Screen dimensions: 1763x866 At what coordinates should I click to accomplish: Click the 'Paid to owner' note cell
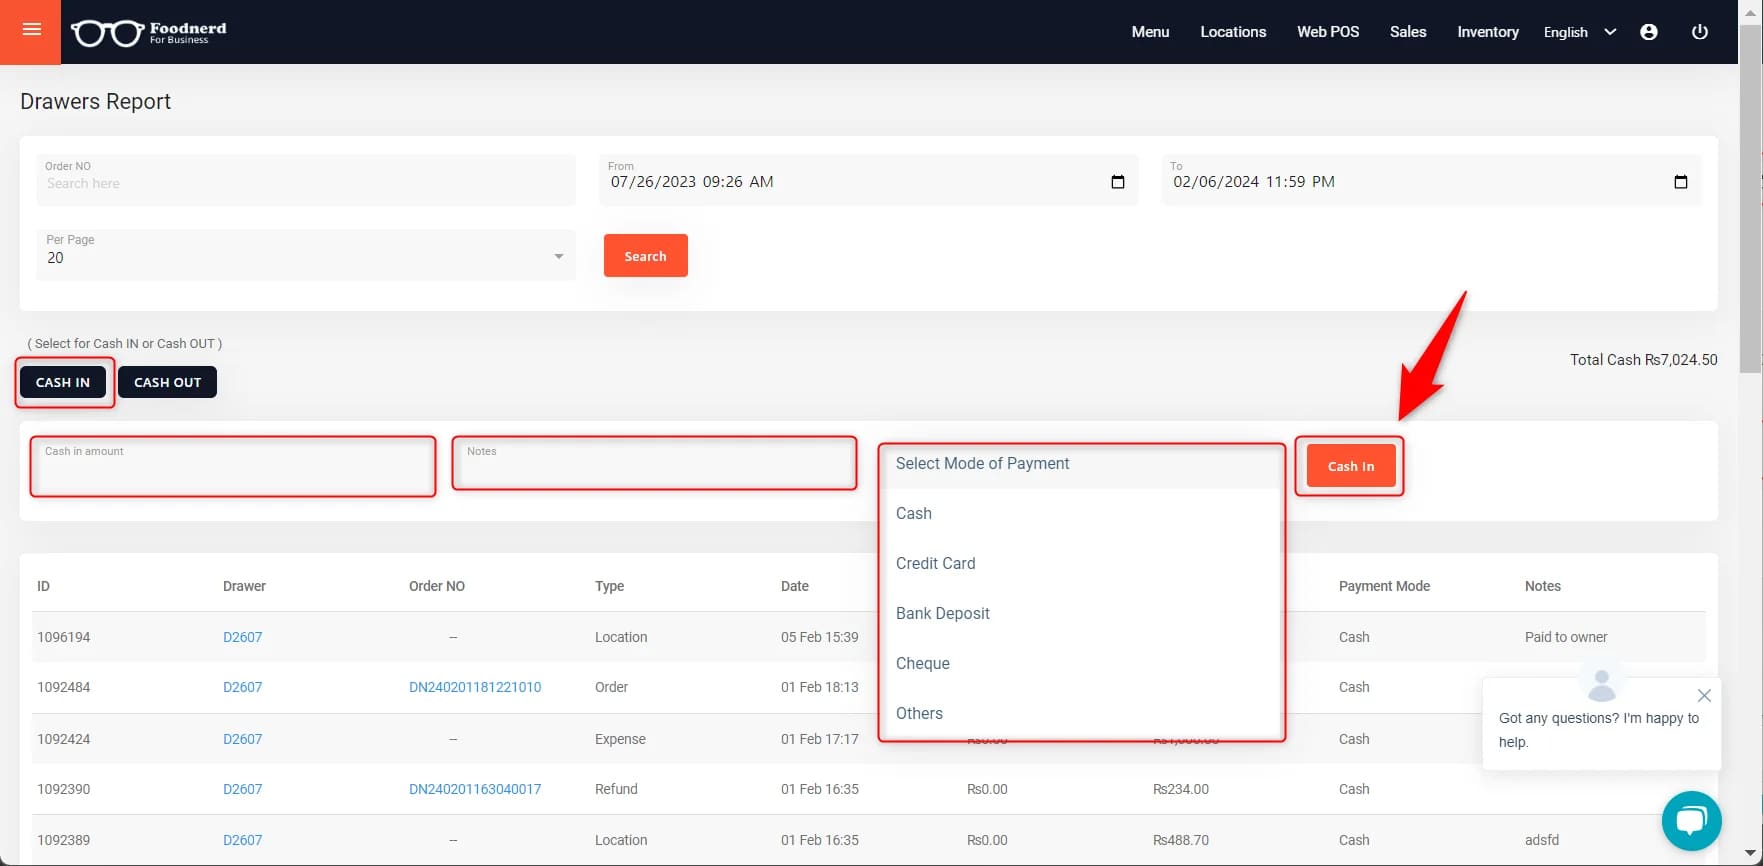pos(1566,637)
